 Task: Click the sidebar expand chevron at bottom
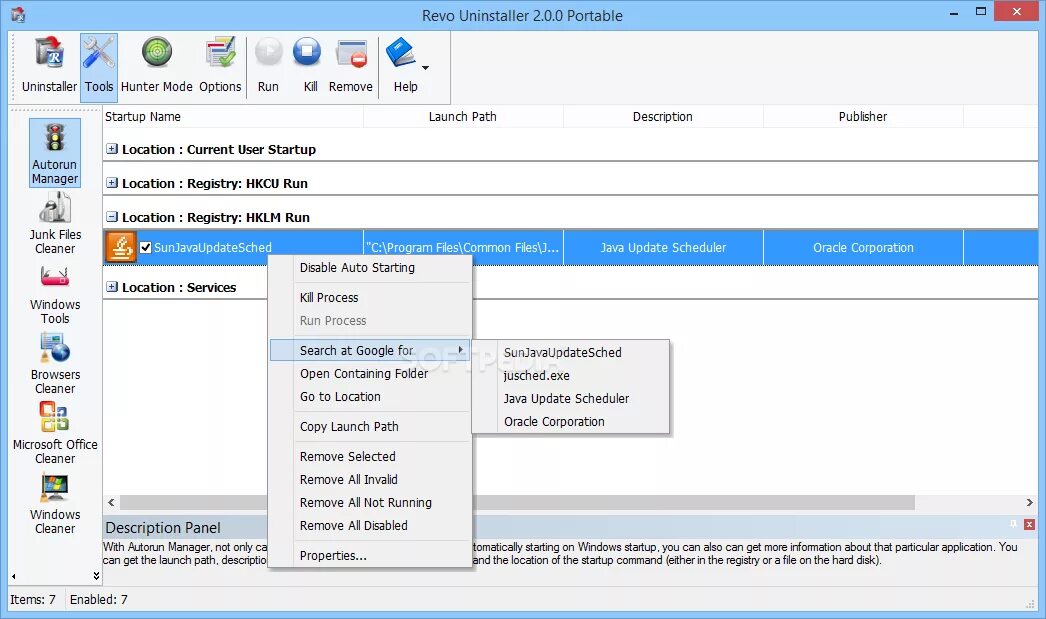[x=96, y=576]
